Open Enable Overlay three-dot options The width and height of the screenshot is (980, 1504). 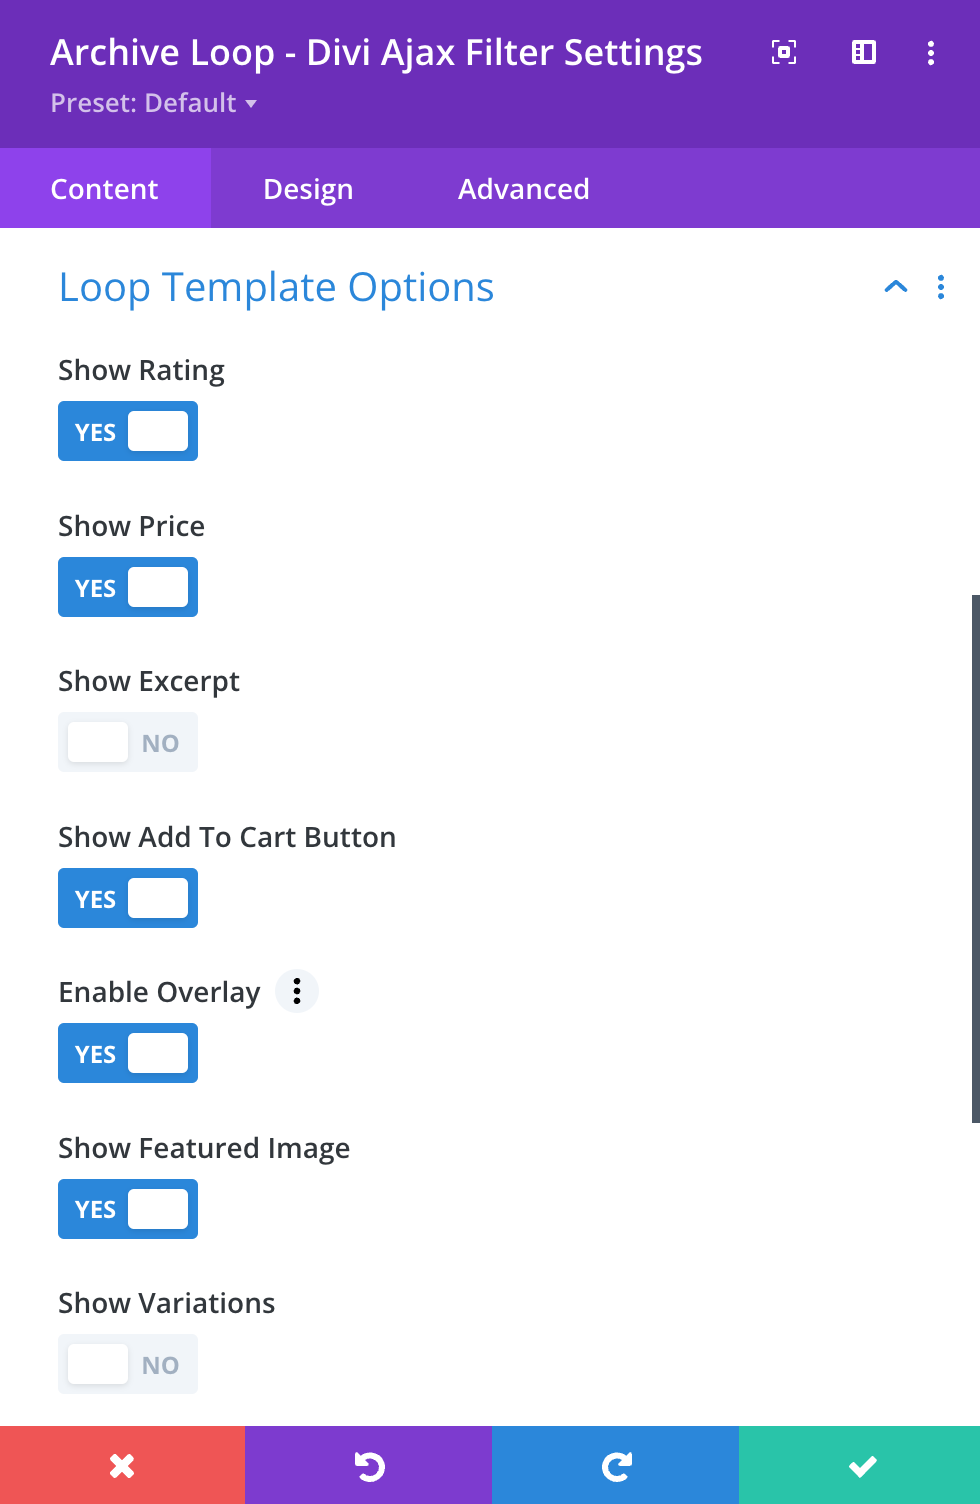tap(297, 991)
